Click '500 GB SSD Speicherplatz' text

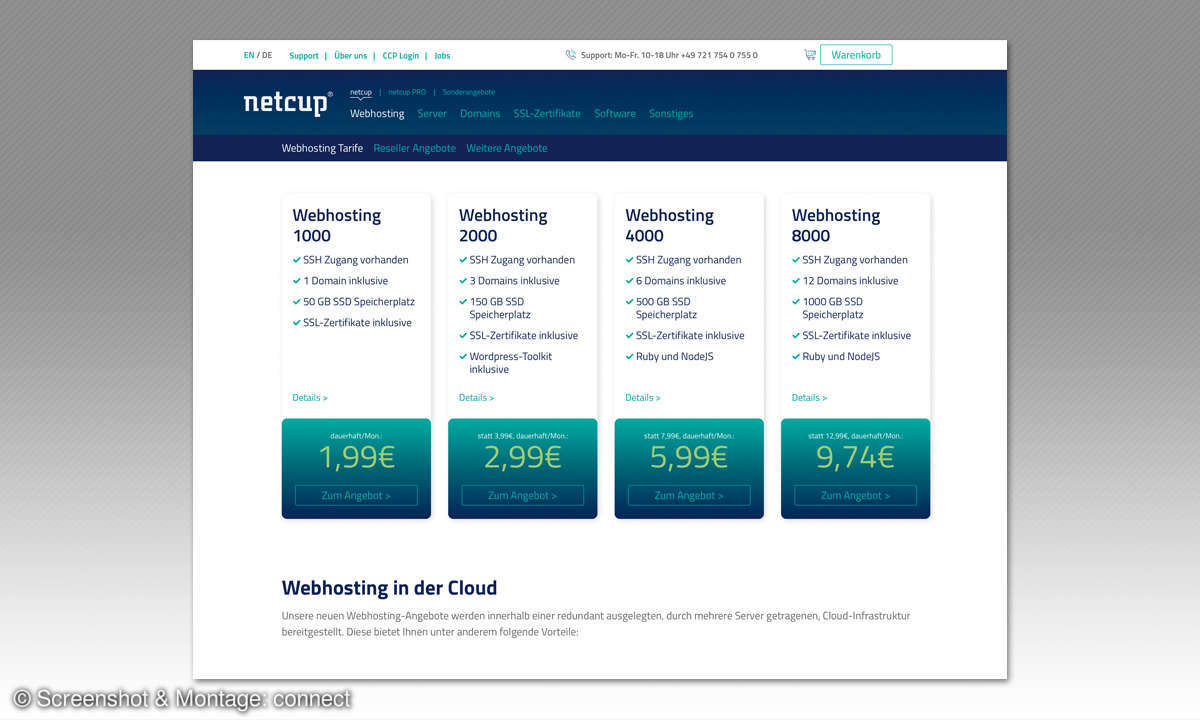(667, 308)
